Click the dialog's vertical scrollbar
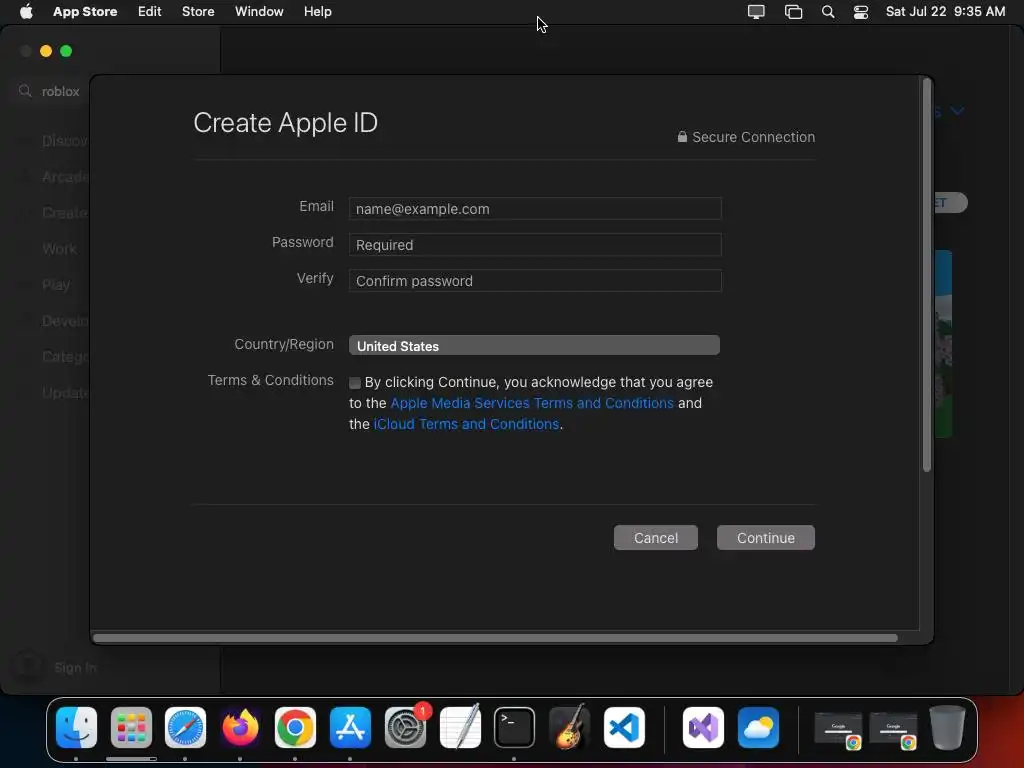The height and width of the screenshot is (768, 1024). coord(926,274)
